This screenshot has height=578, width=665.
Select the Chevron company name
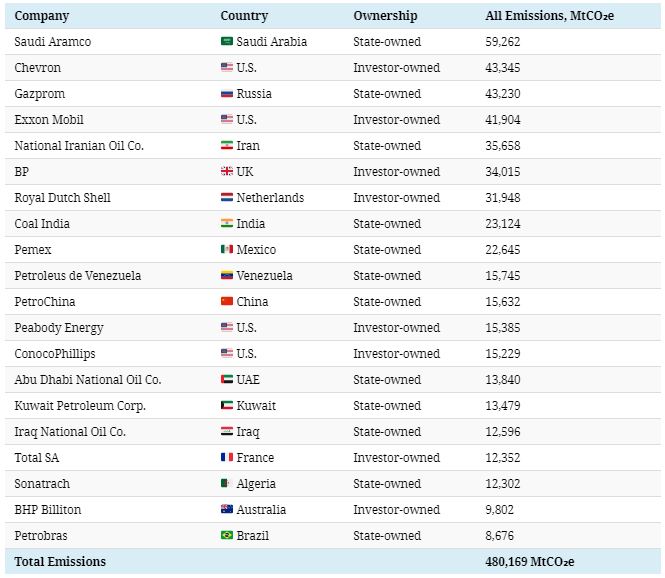pos(37,68)
